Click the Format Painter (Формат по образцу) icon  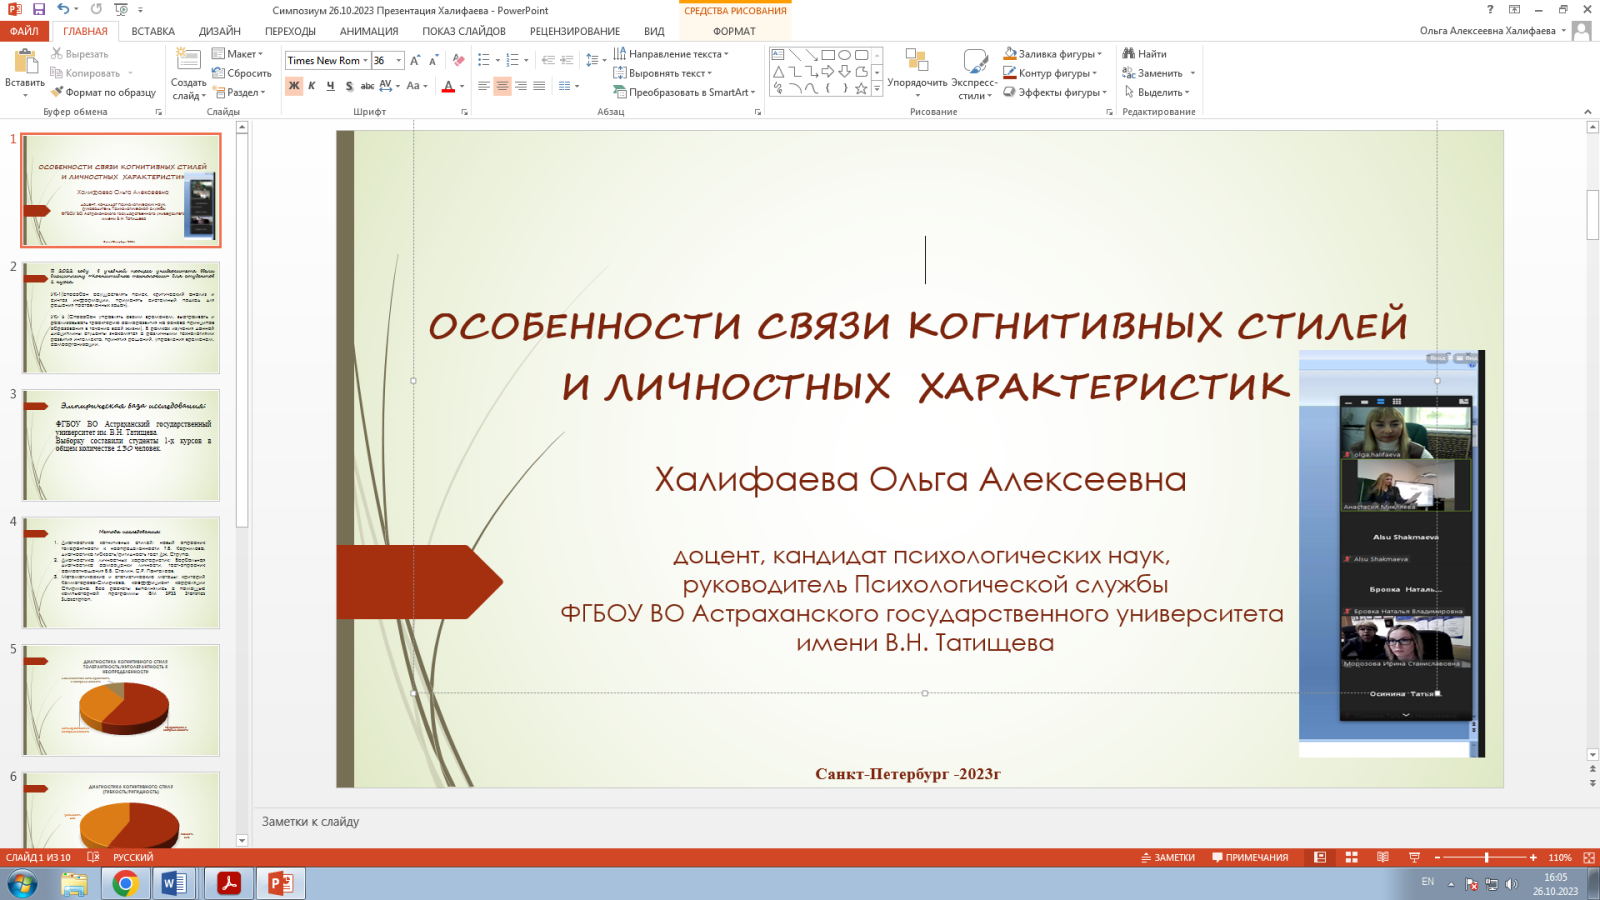click(58, 92)
